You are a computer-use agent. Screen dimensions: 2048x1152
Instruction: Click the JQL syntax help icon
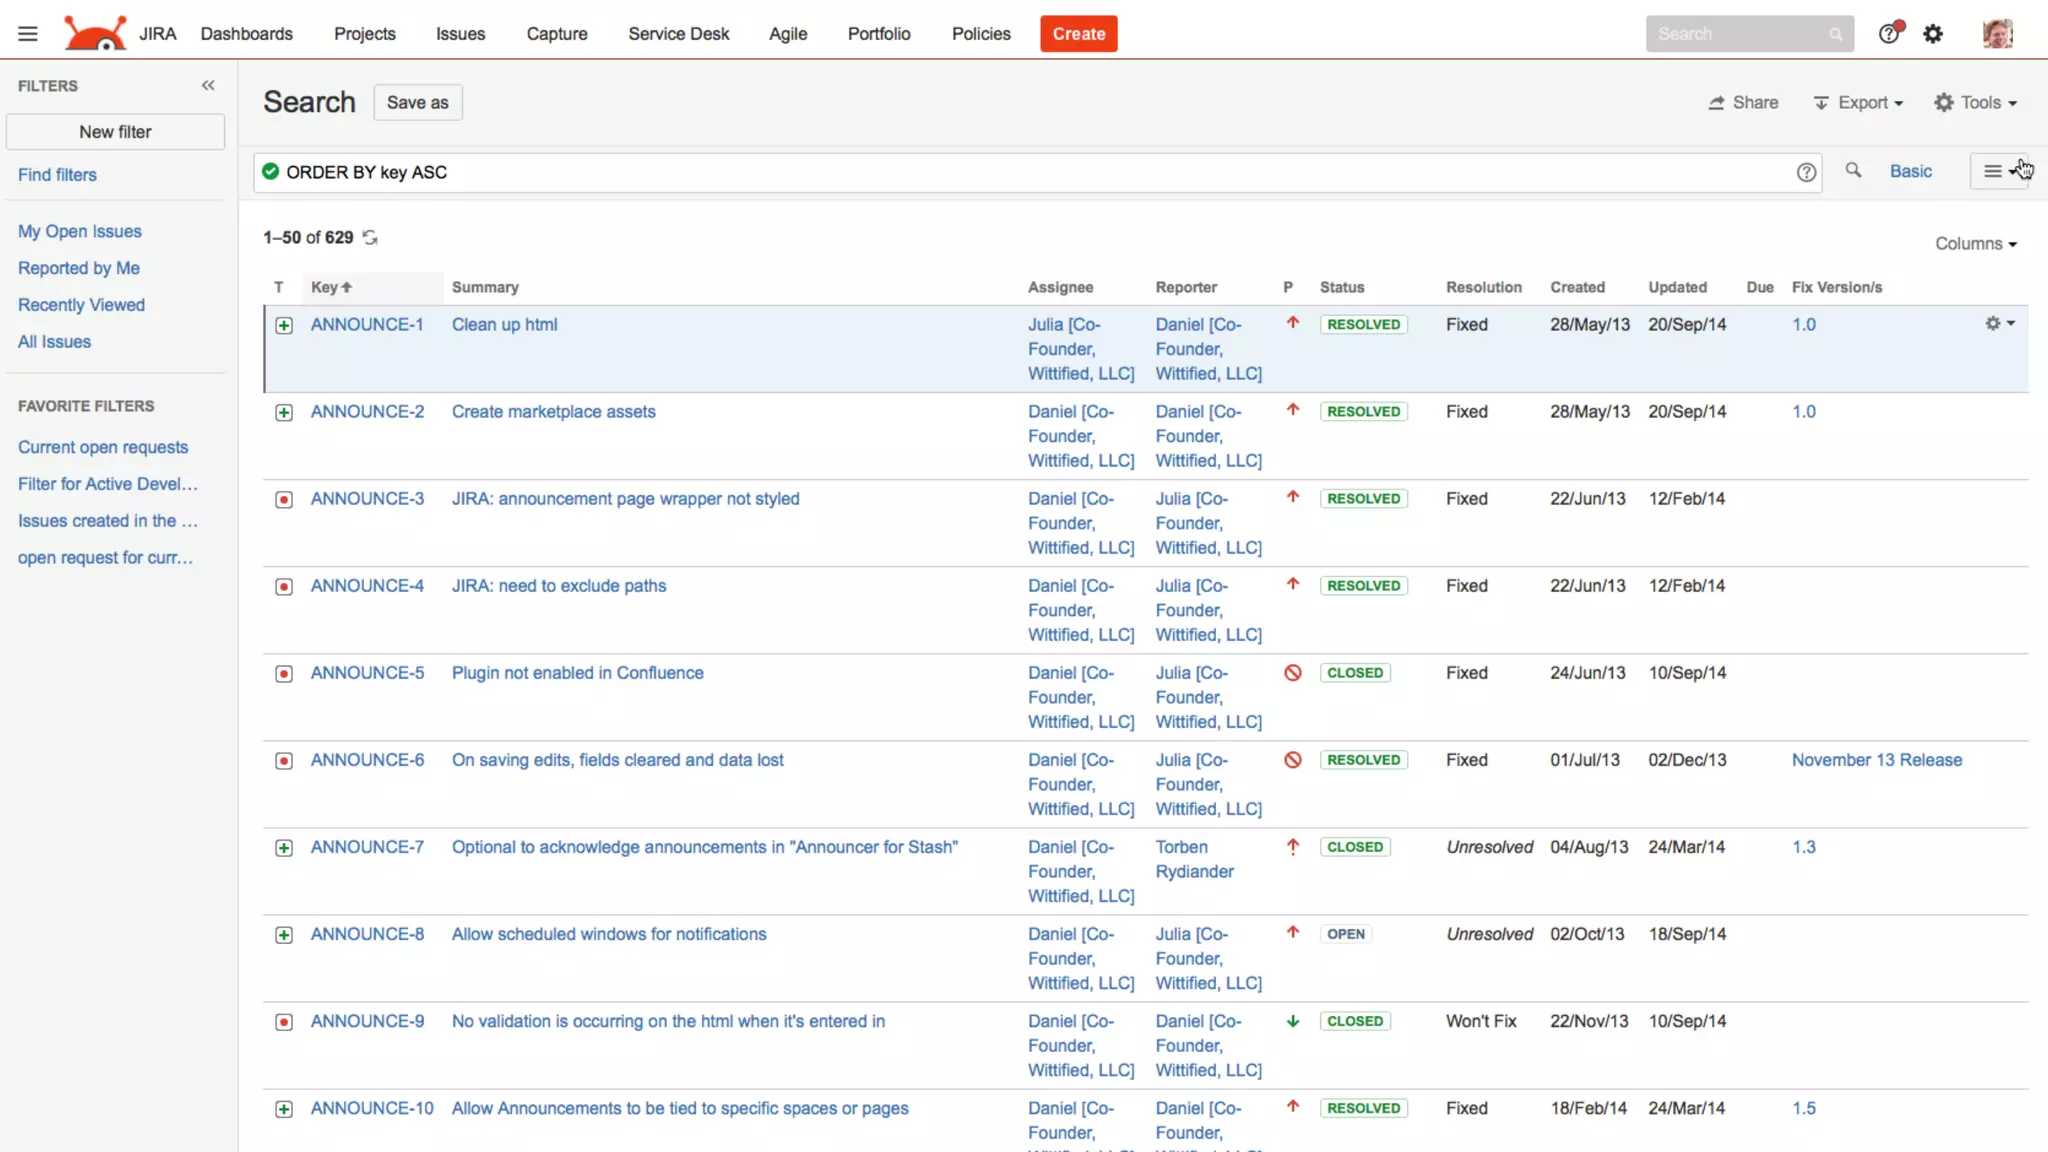pyautogui.click(x=1806, y=173)
